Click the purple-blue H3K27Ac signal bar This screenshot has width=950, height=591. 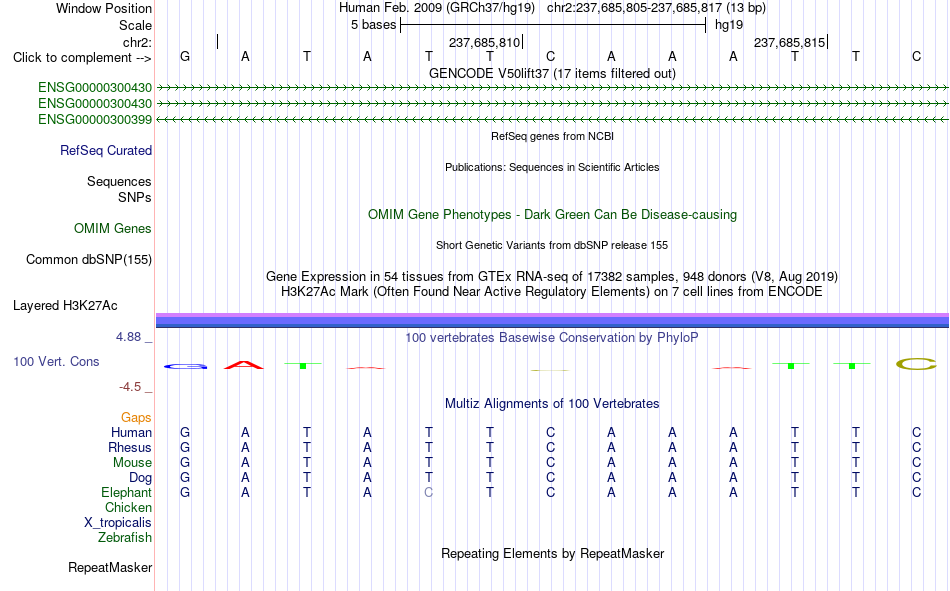click(552, 321)
